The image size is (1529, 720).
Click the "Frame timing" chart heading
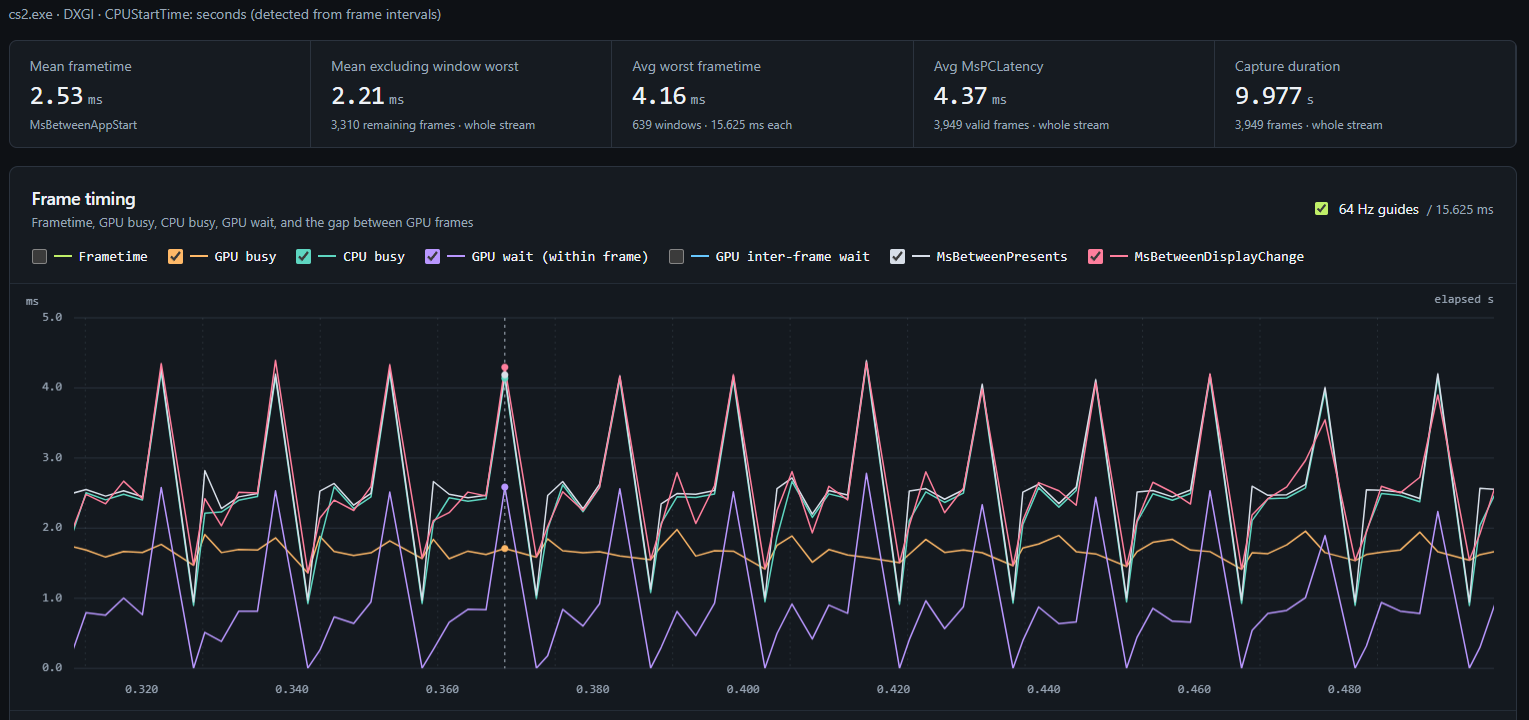coord(84,199)
